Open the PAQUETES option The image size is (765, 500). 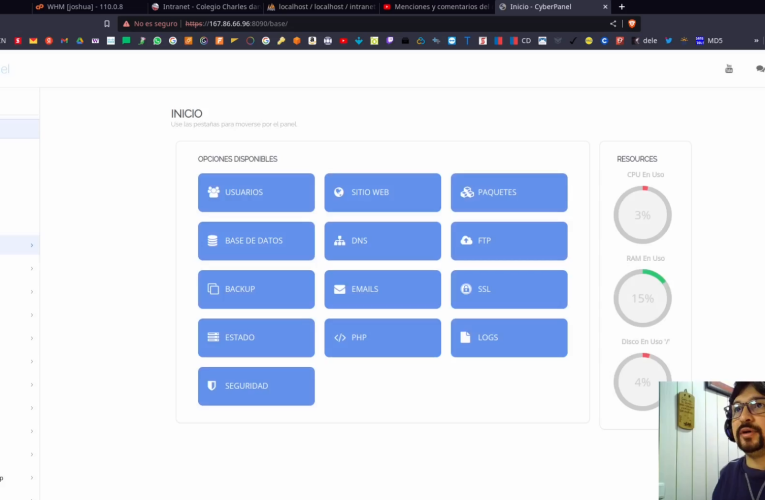(x=509, y=192)
